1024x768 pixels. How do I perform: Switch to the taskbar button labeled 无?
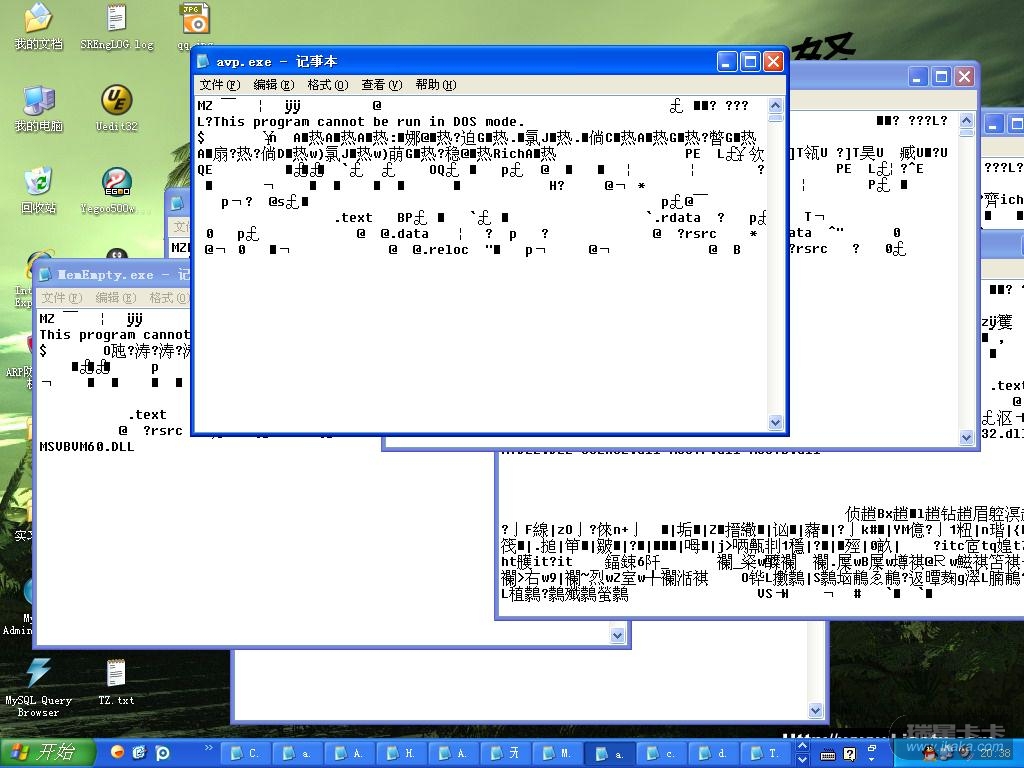coord(506,753)
